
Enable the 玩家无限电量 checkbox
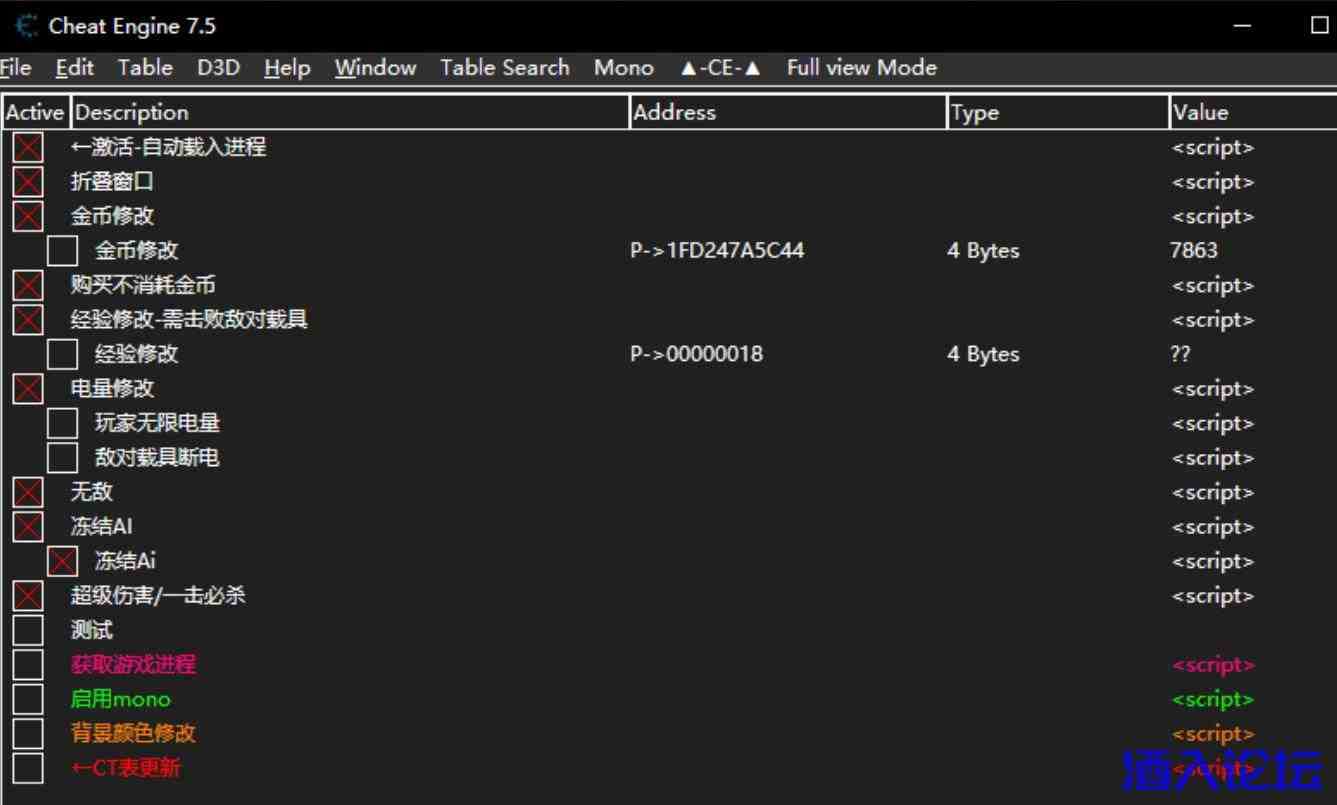pos(62,423)
